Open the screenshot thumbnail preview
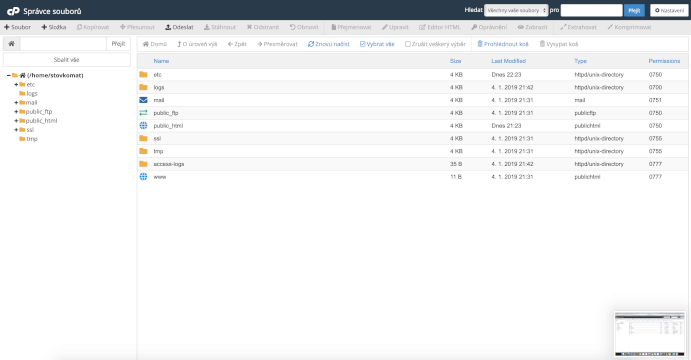691x360 pixels. pos(650,334)
